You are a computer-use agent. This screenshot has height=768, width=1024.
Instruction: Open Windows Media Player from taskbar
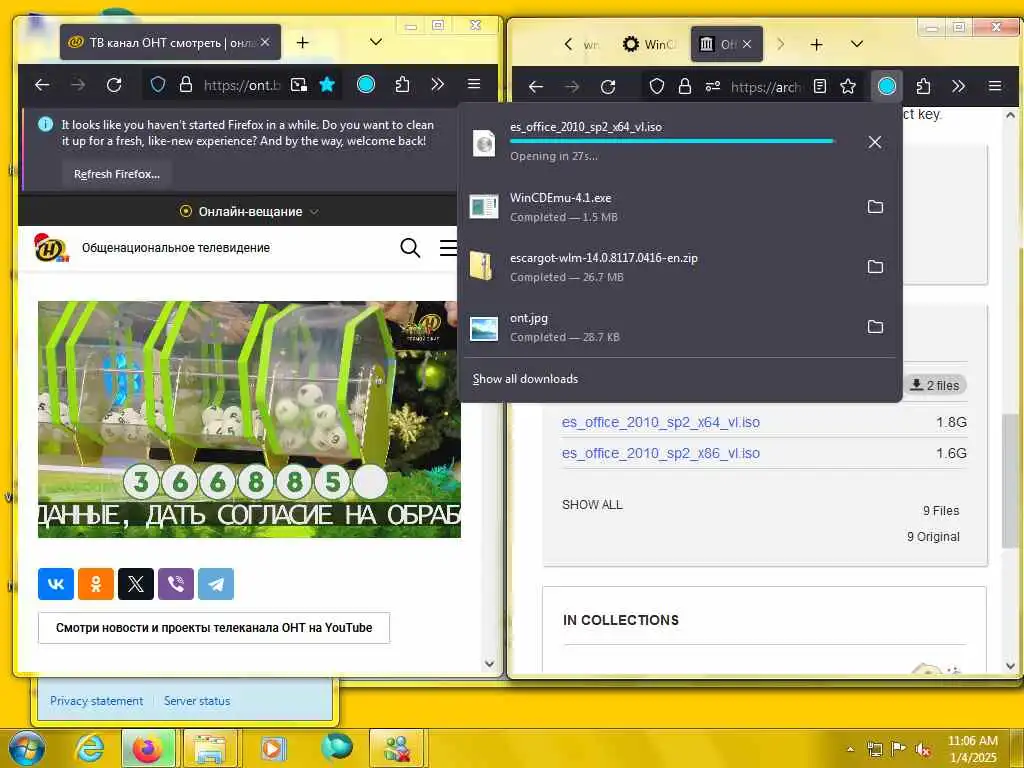(x=274, y=748)
